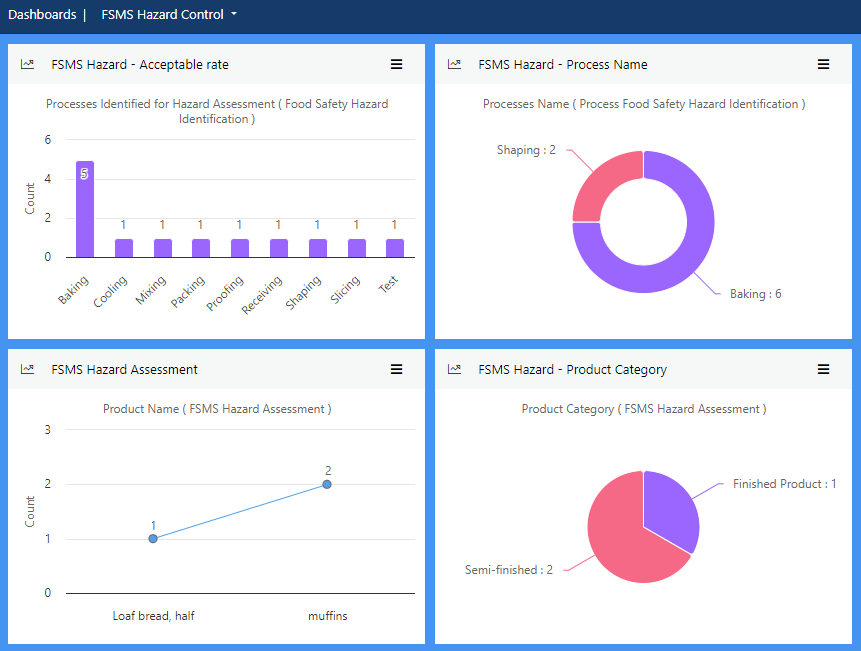Select the muffins data point on line chart
861x651 pixels.
327,484
